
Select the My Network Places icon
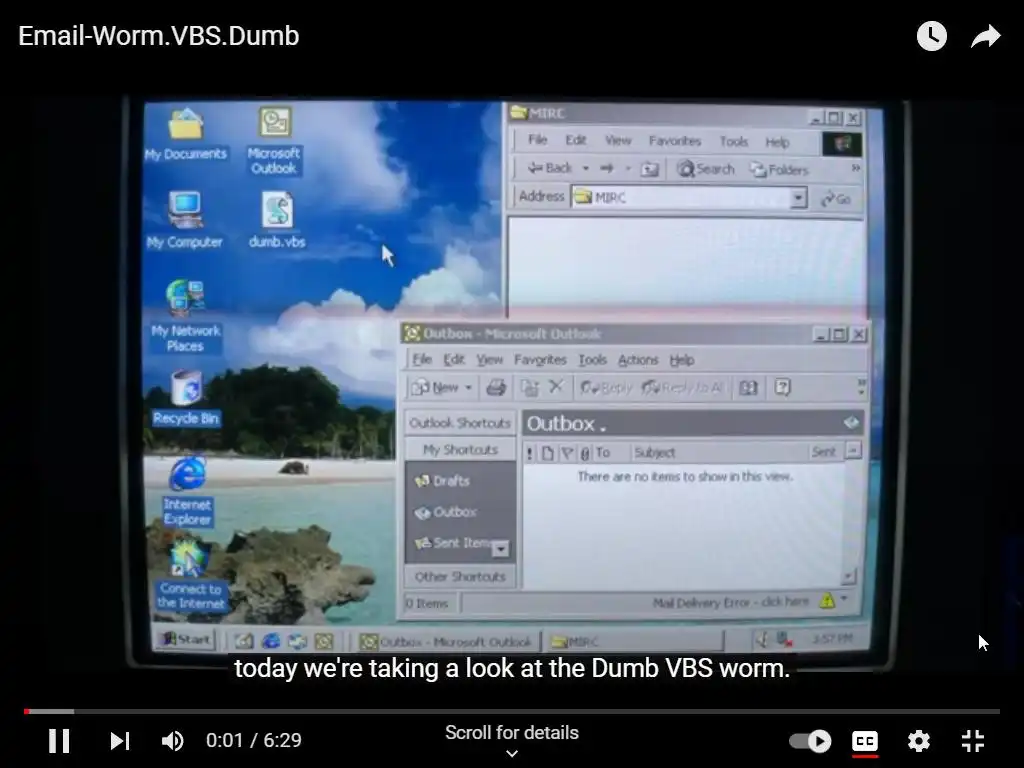tap(185, 317)
